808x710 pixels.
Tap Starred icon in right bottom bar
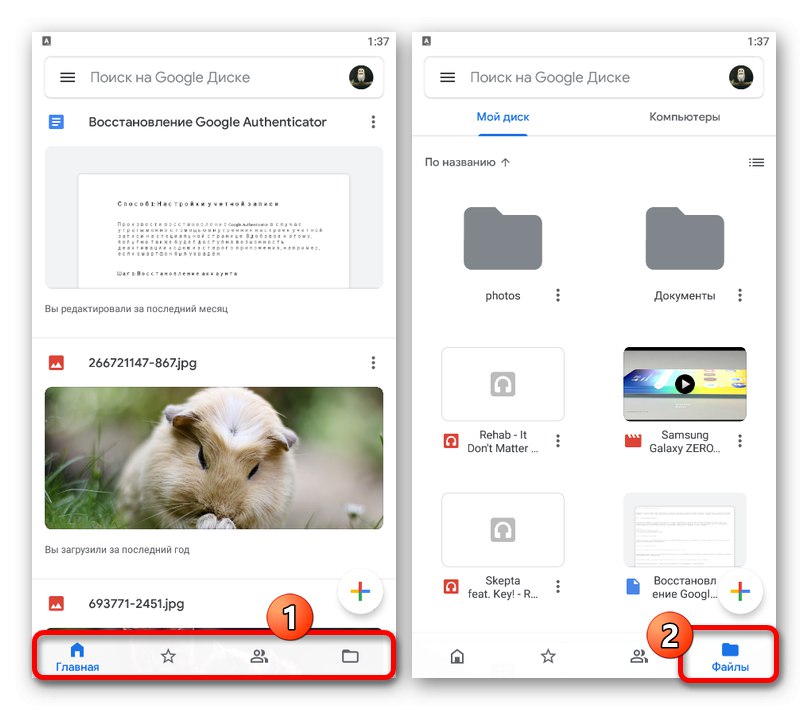pos(548,656)
